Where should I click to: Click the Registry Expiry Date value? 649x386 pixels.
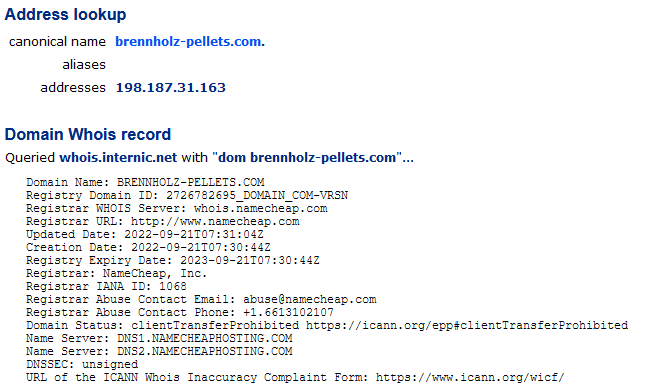pyautogui.click(x=250, y=261)
